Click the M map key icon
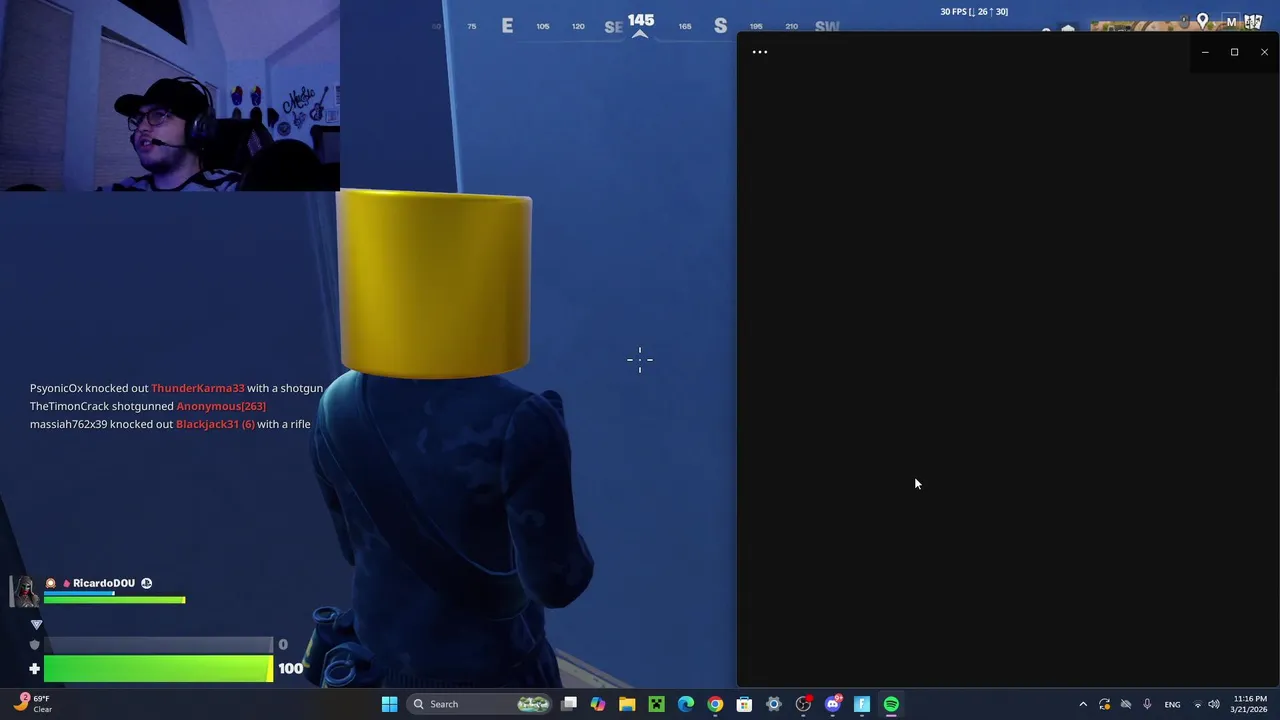This screenshot has width=1280, height=720. click(1231, 22)
